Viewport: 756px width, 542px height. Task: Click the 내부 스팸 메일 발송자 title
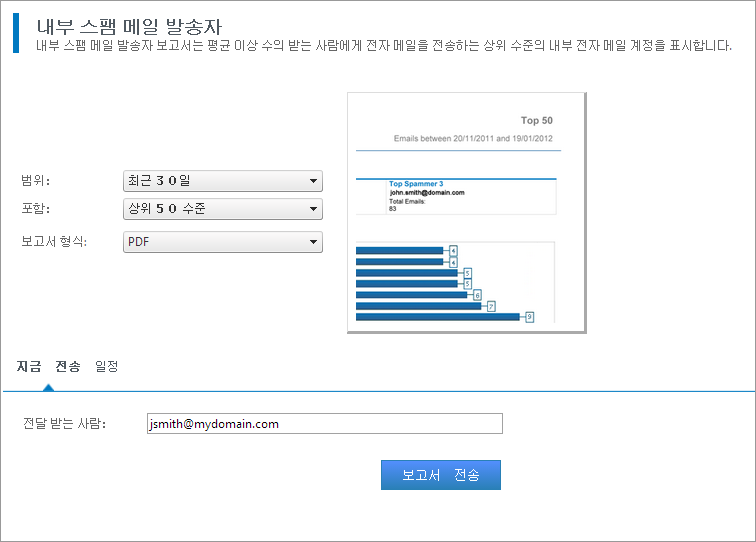pyautogui.click(x=129, y=26)
